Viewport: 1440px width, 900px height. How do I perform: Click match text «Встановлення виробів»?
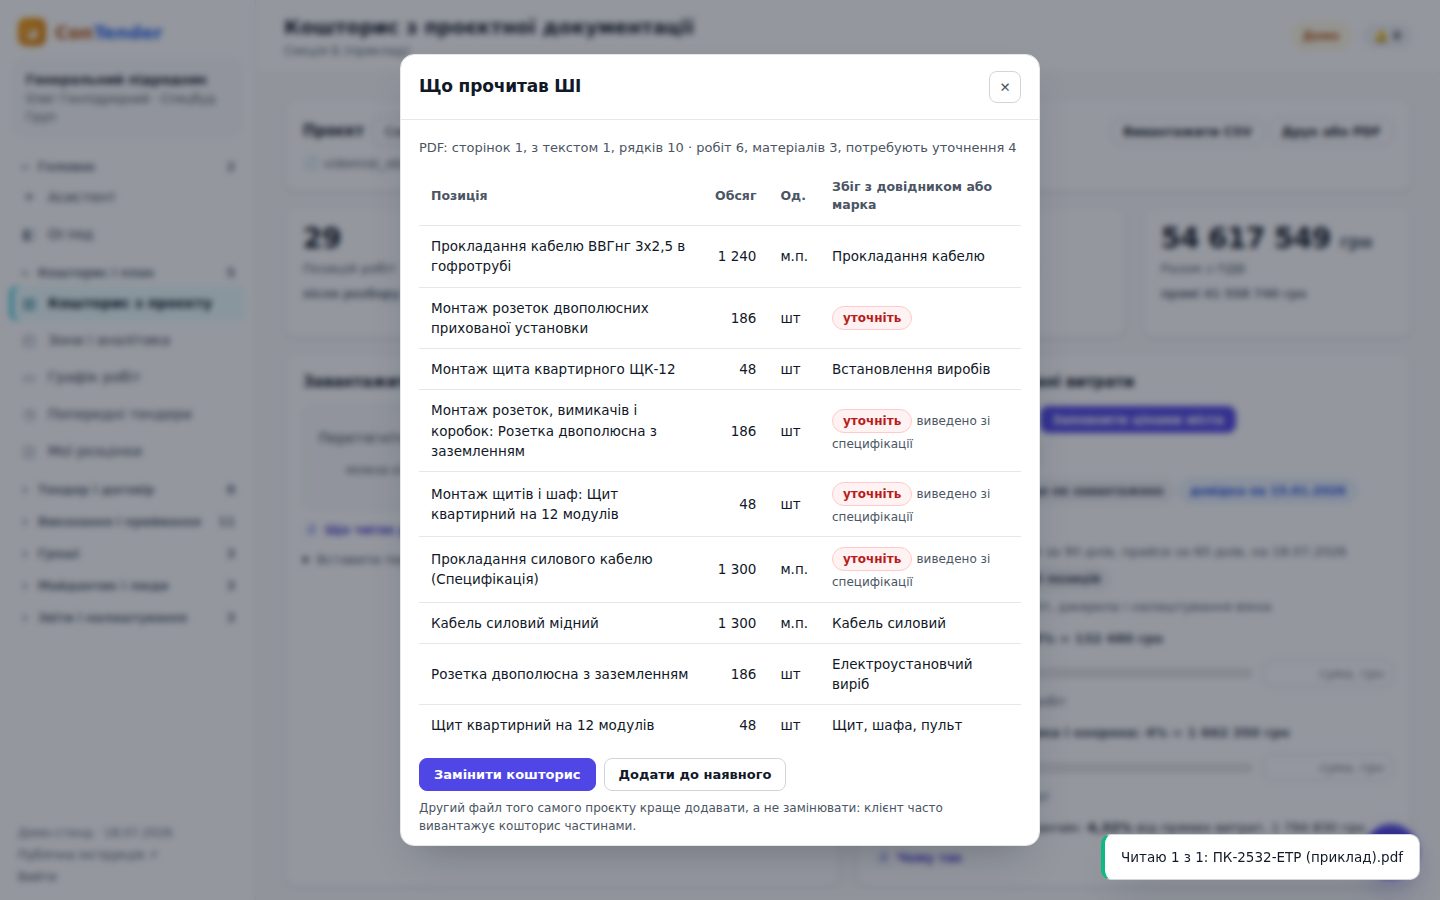coord(911,369)
